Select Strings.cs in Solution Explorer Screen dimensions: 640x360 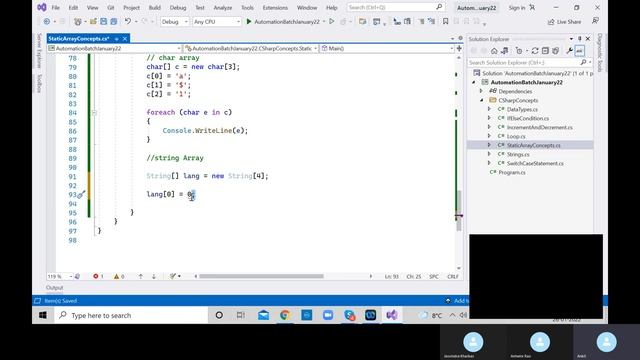click(x=518, y=154)
